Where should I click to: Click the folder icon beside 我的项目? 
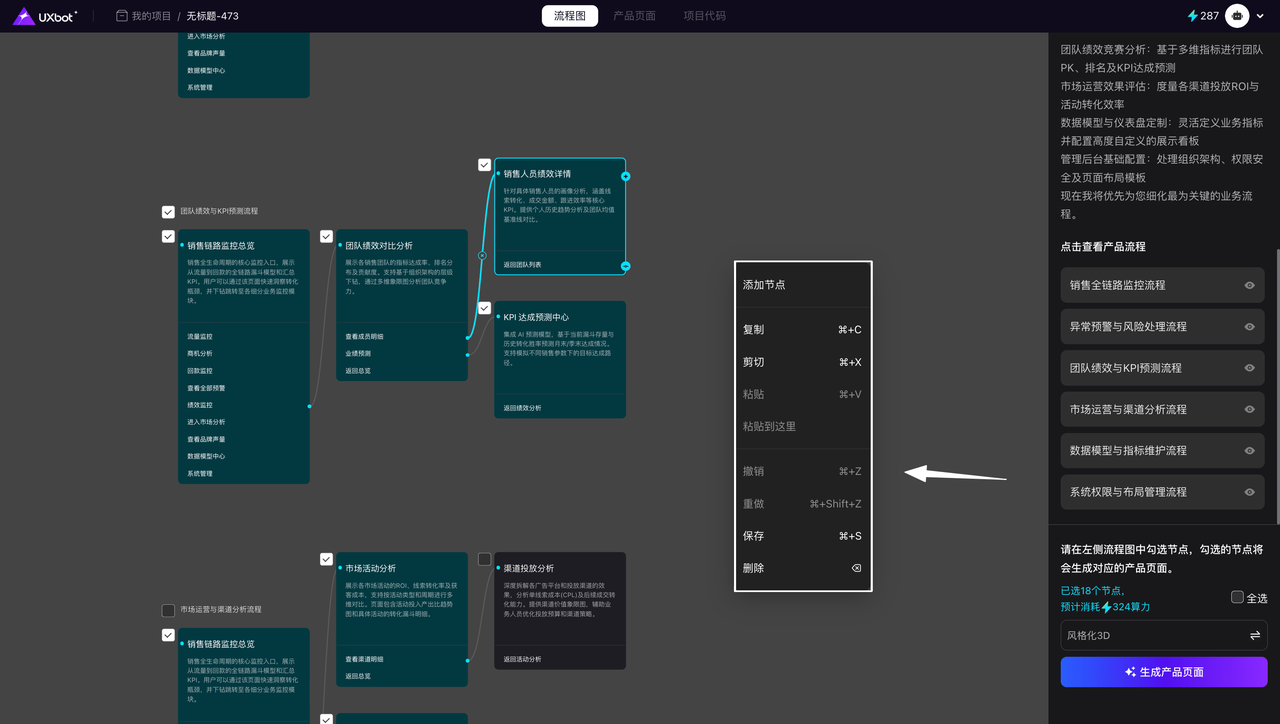122,16
